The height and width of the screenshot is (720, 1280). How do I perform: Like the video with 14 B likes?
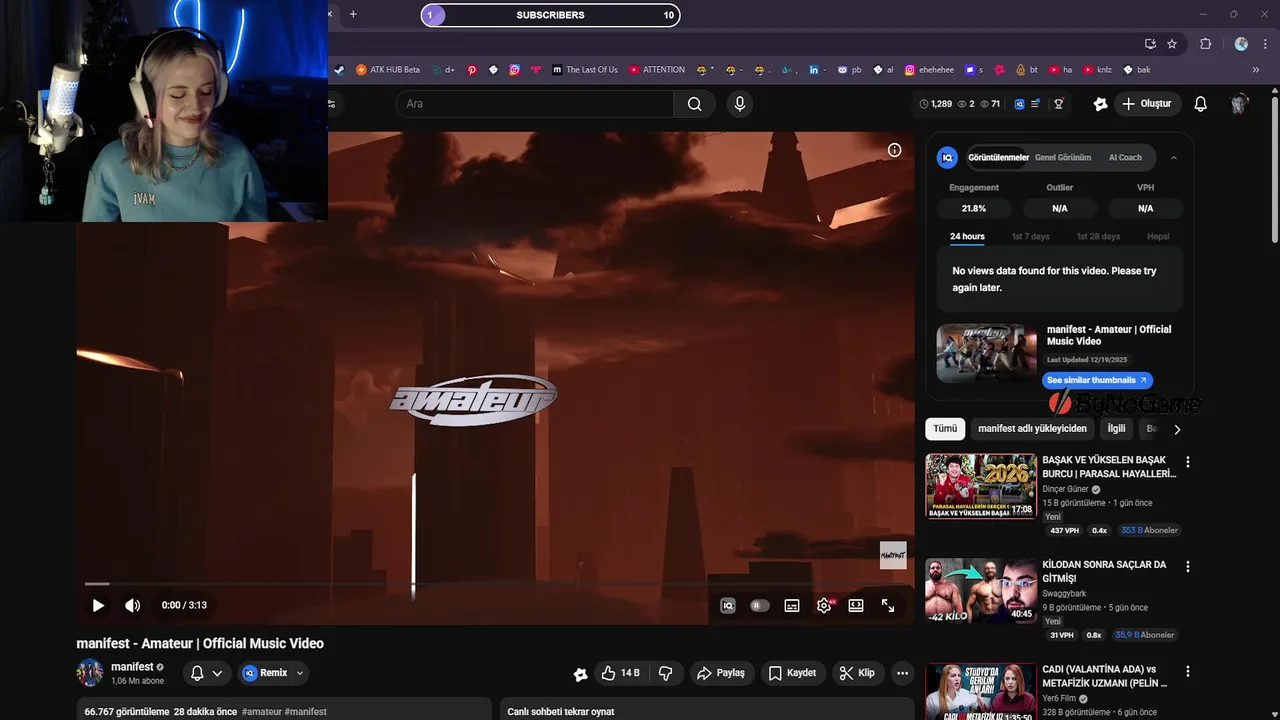click(620, 673)
